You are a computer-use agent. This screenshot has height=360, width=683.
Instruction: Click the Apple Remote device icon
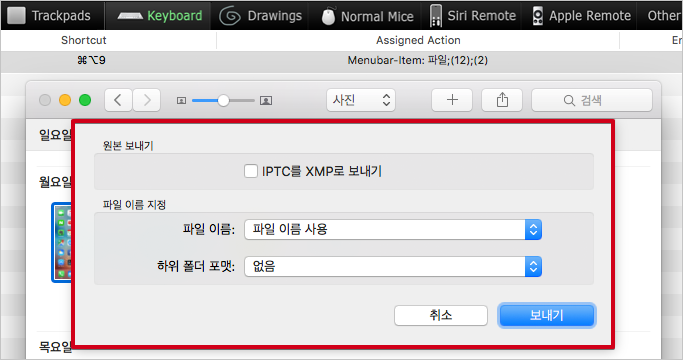point(538,16)
